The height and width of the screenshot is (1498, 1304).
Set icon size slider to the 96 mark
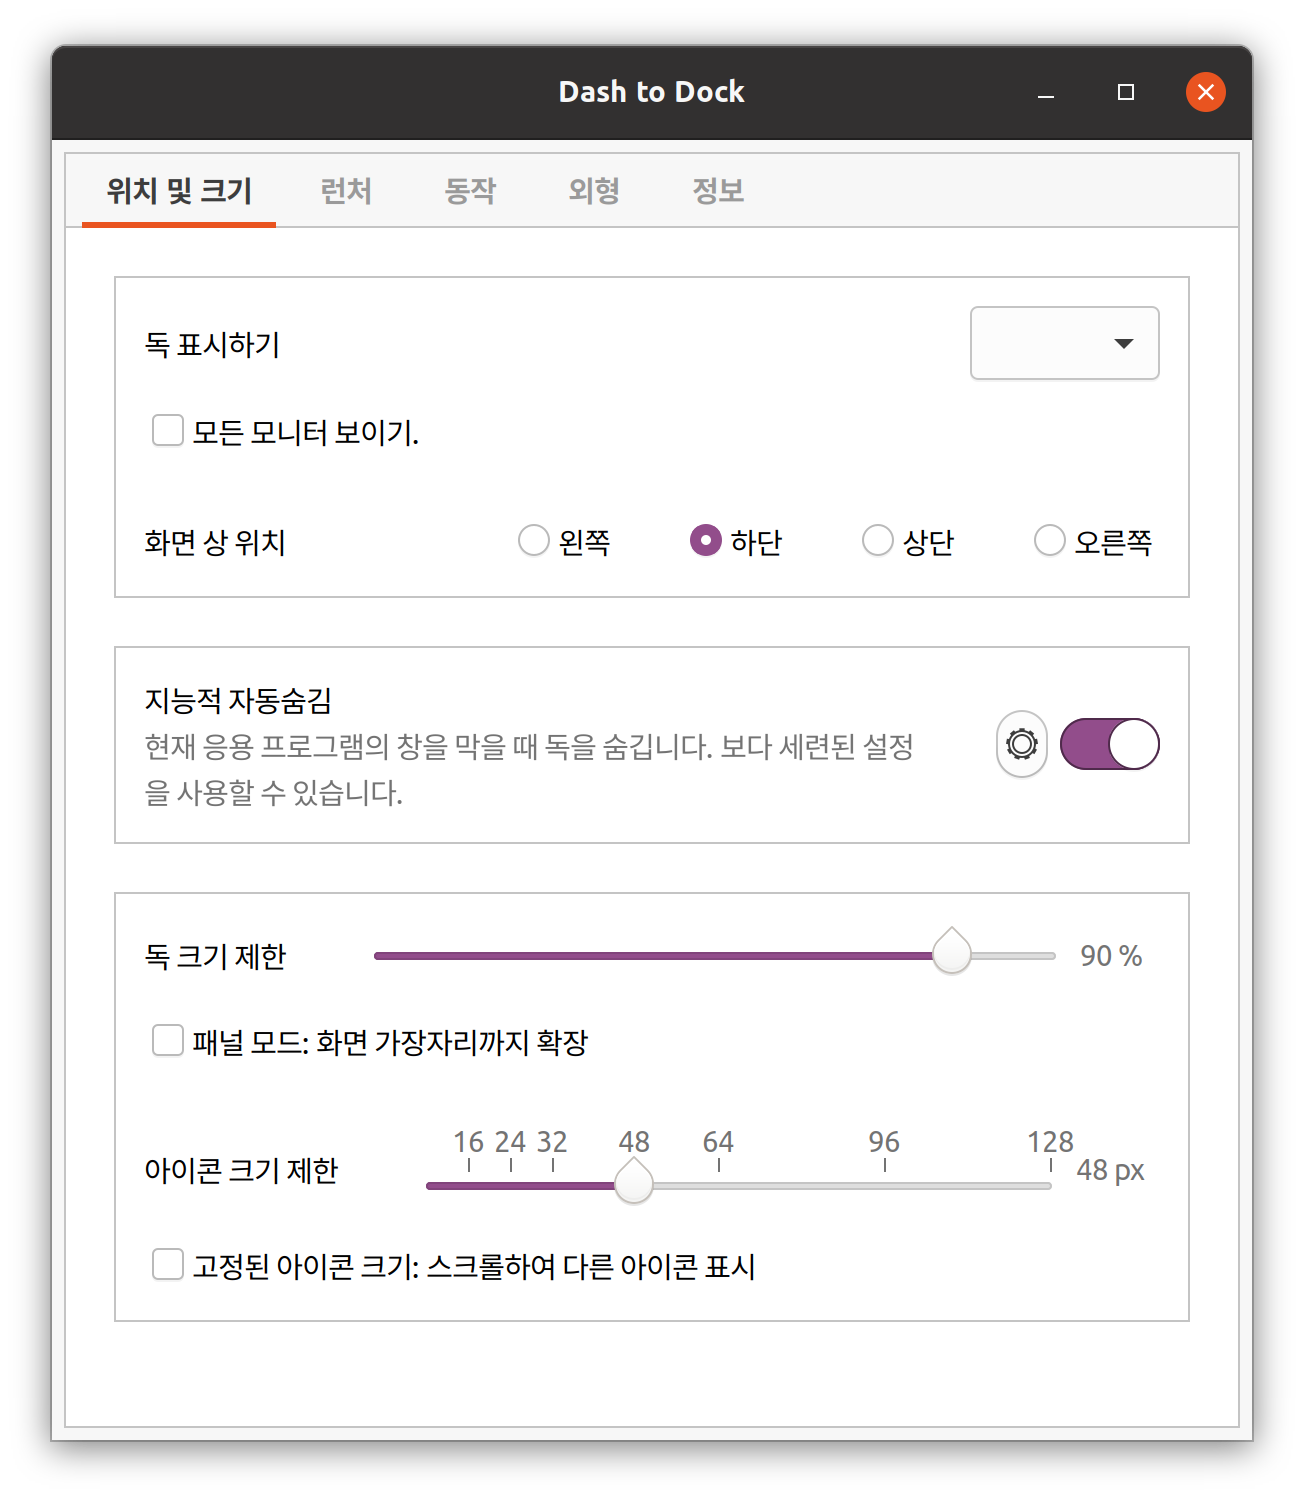(x=885, y=1186)
